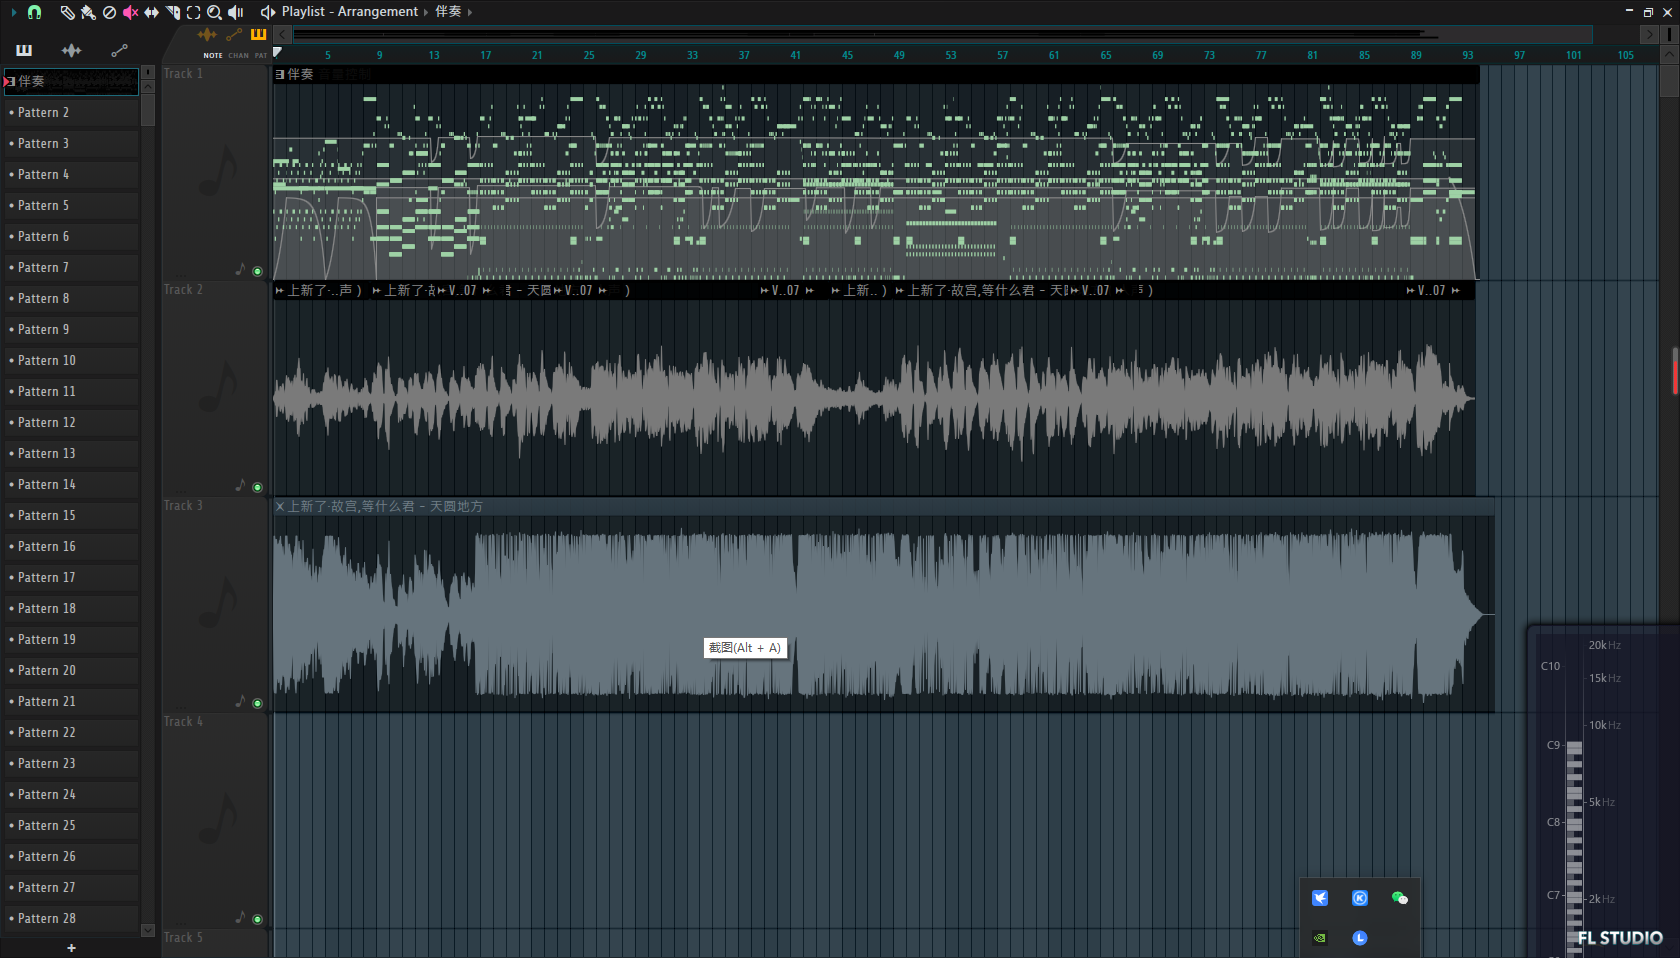Open the blue K tray icon
1680x958 pixels.
[x=1360, y=898]
